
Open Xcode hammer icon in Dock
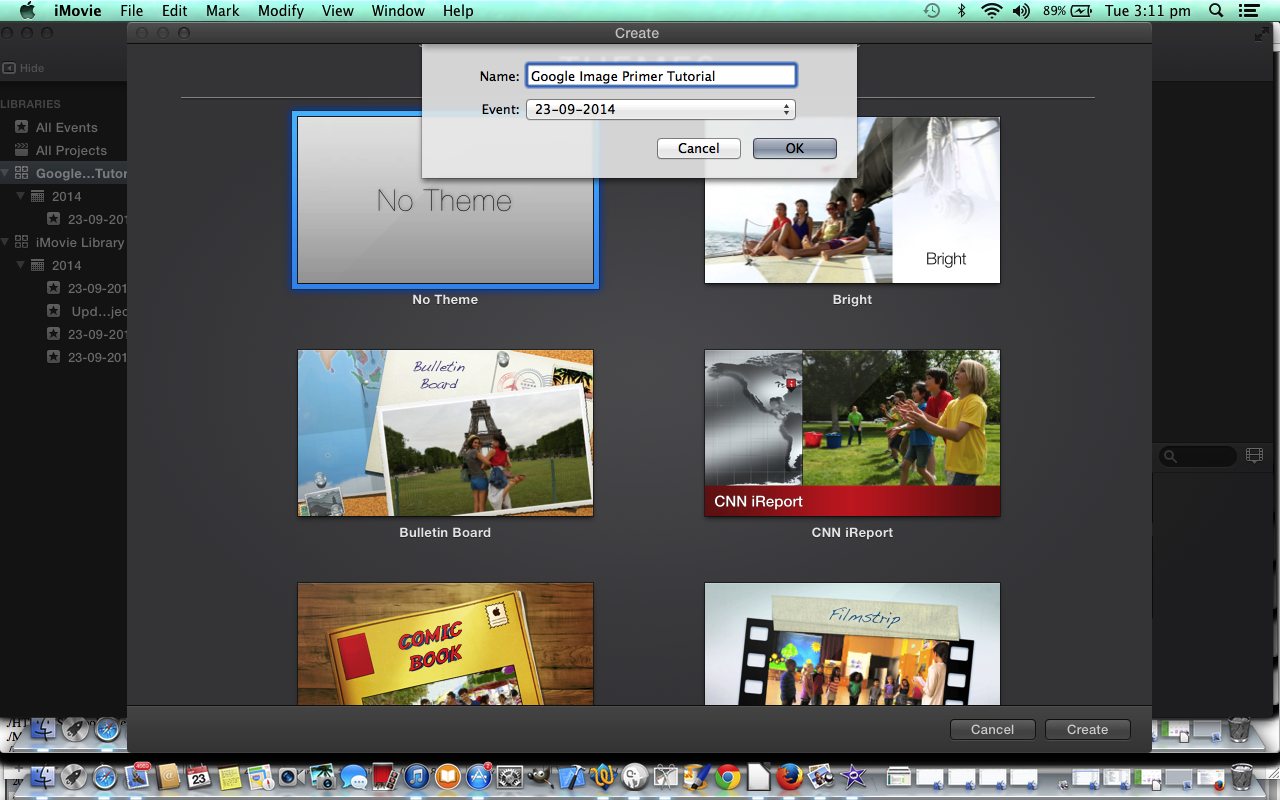(x=572, y=777)
